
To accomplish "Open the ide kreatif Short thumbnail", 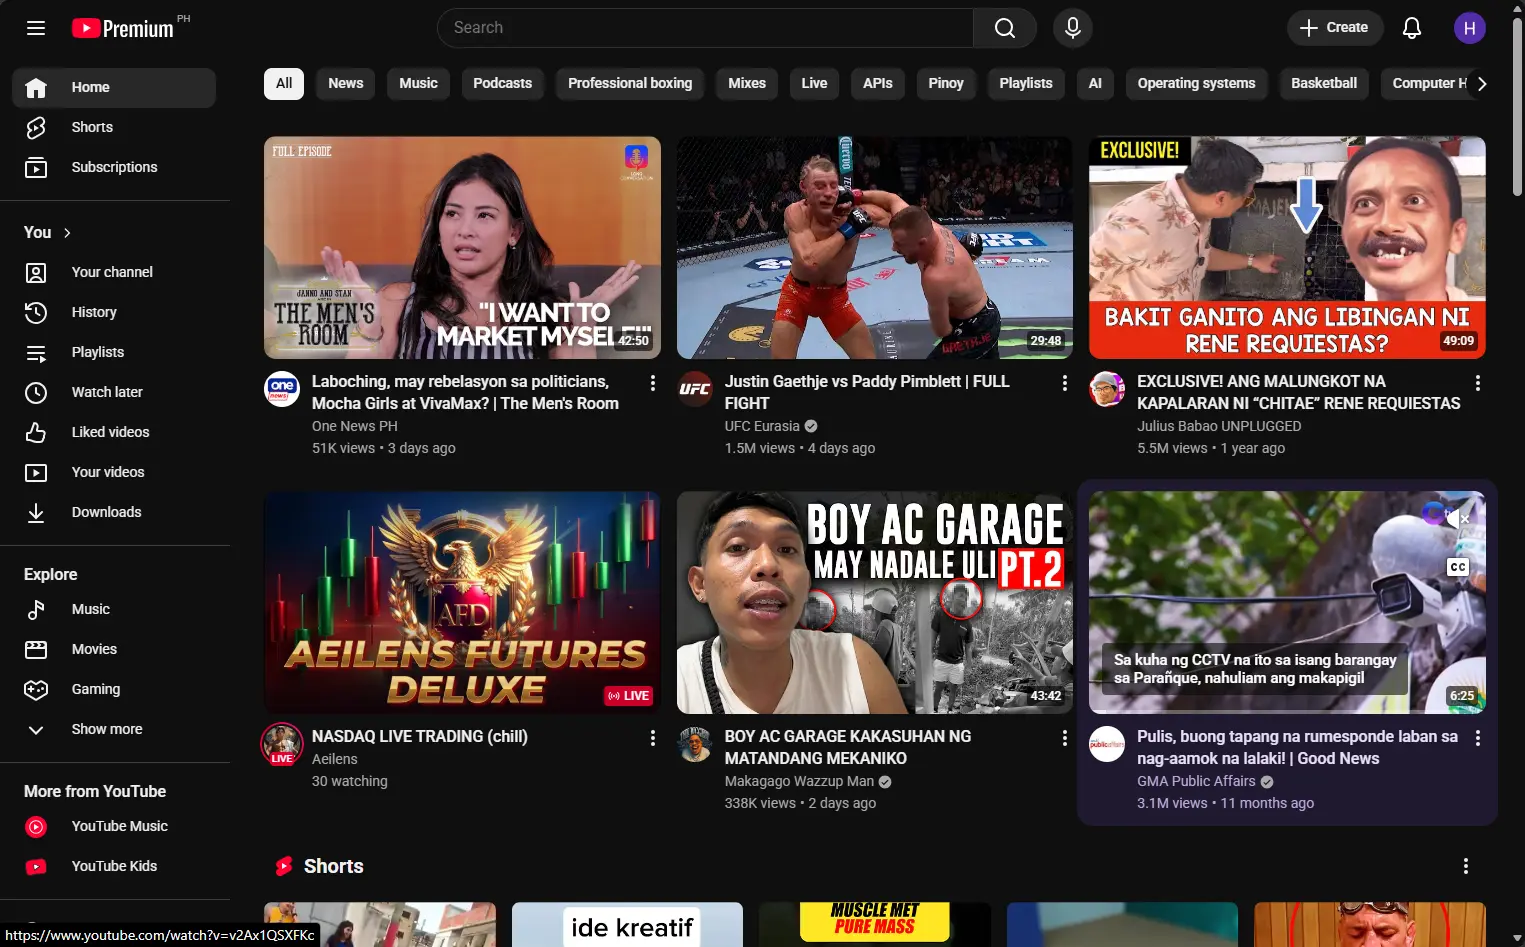I will tap(627, 925).
